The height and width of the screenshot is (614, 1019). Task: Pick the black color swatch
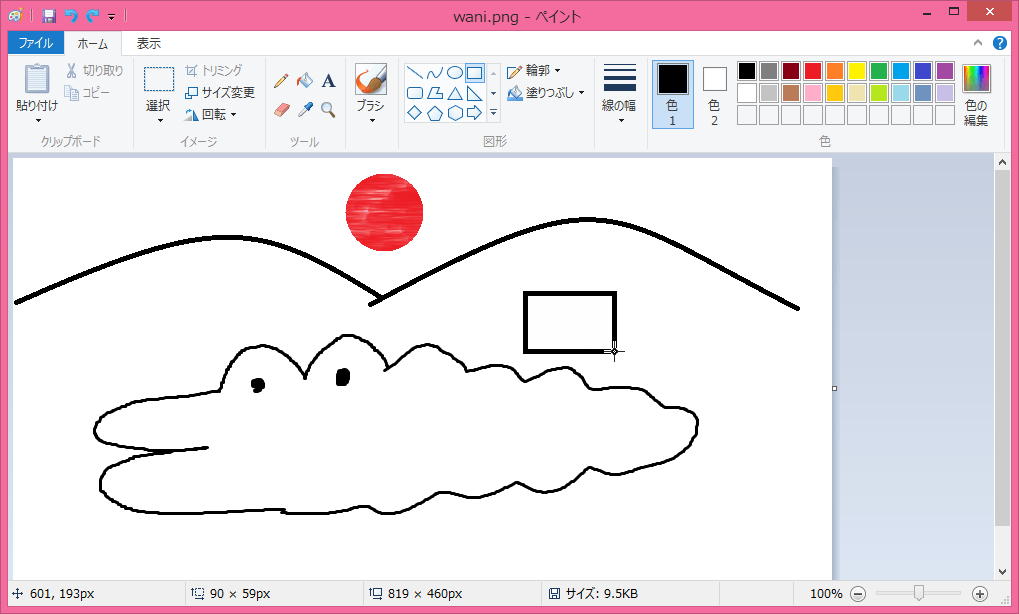[747, 71]
